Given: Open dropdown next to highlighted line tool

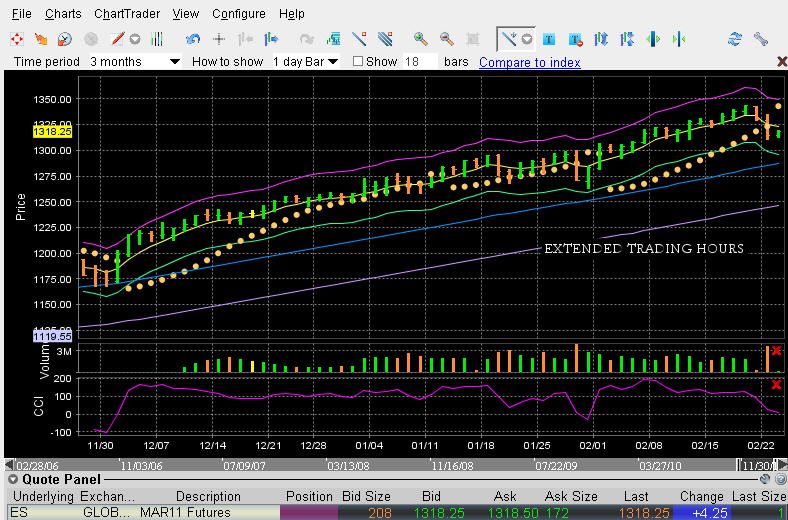Looking at the screenshot, I should tap(527, 39).
